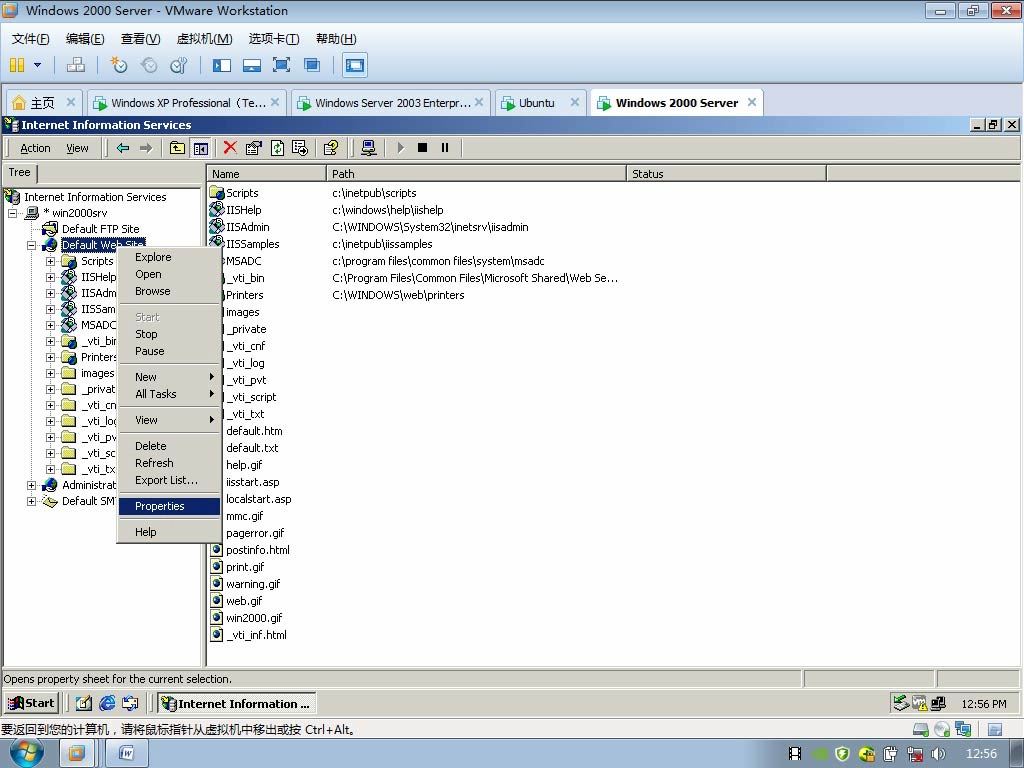Click the Windows 2000 Start button
This screenshot has height=768, width=1024.
(31, 703)
